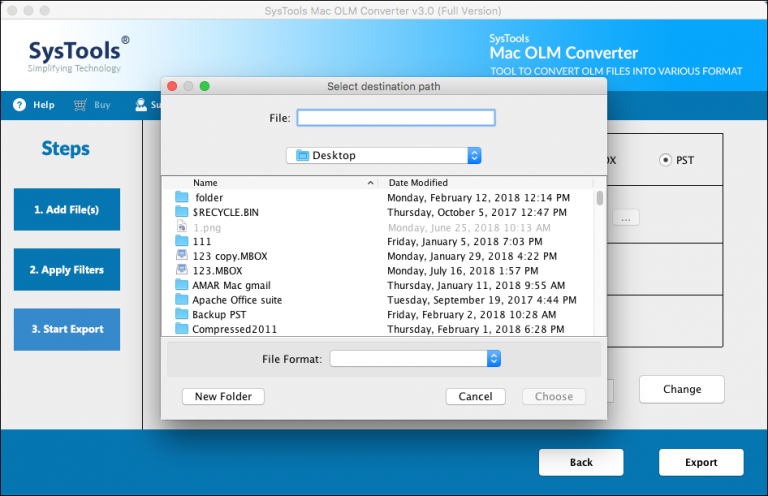Select the "$RECYCLE.BIN" entry
Screen dimensions: 768x496
coord(226,213)
